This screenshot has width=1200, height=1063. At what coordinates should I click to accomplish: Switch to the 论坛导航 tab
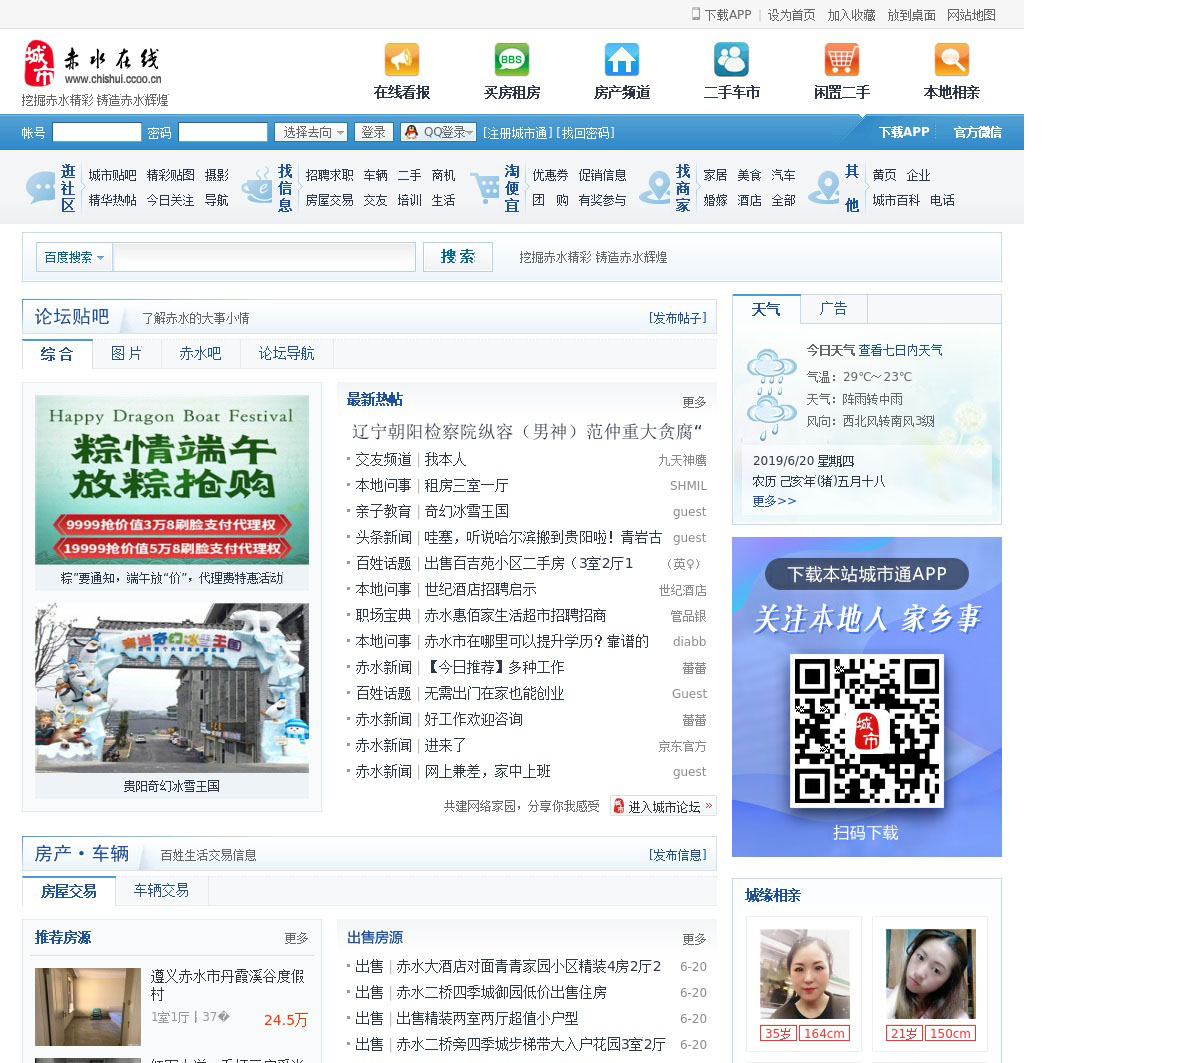tap(287, 354)
